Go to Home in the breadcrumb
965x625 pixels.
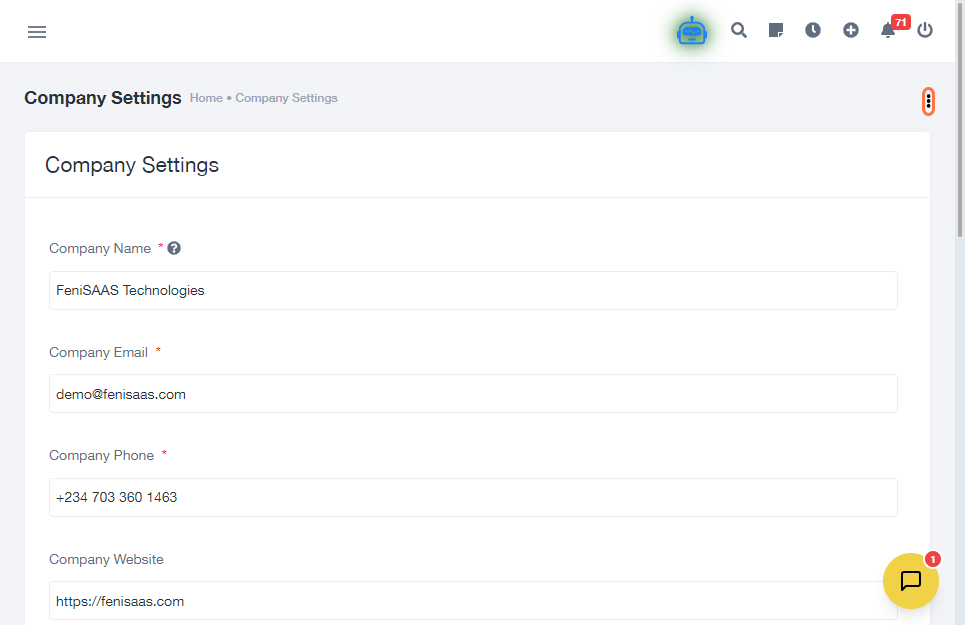pos(206,98)
